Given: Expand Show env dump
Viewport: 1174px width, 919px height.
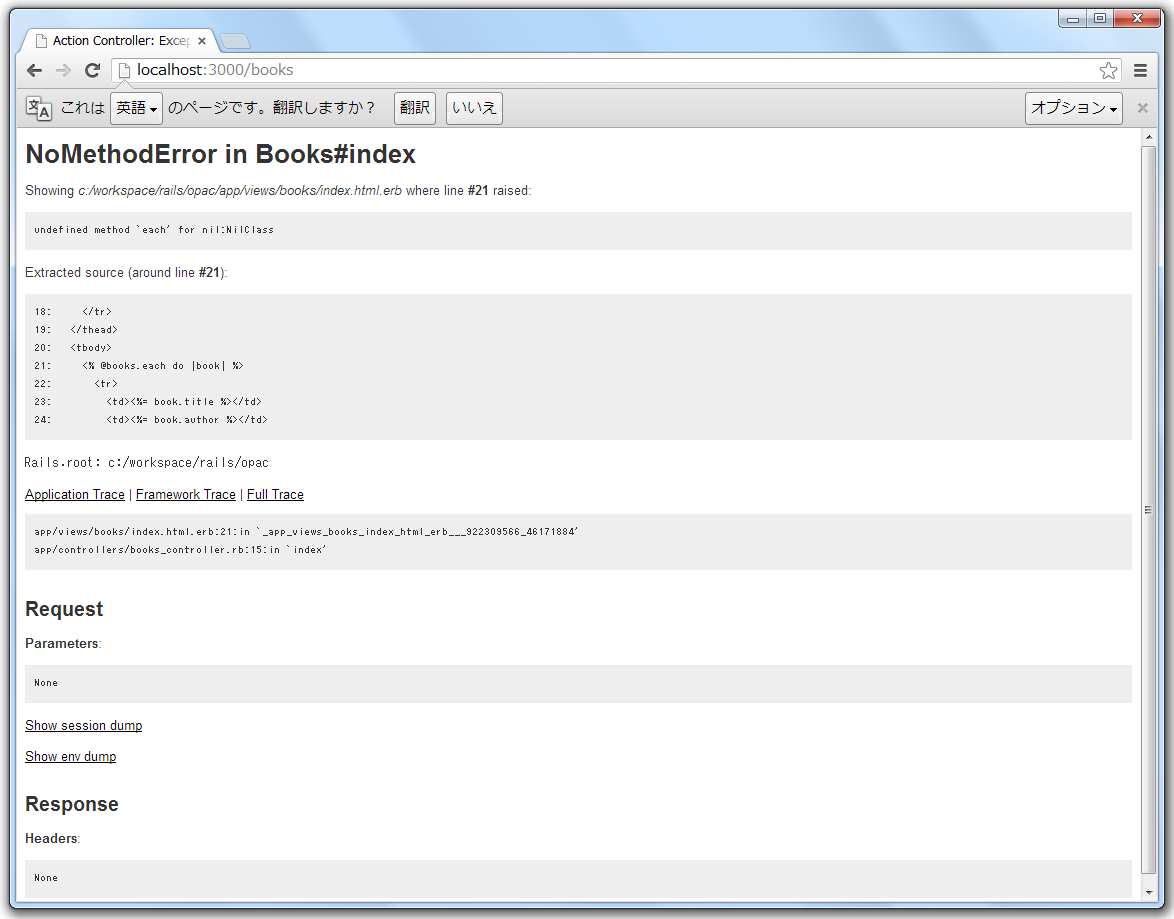Looking at the screenshot, I should 70,756.
